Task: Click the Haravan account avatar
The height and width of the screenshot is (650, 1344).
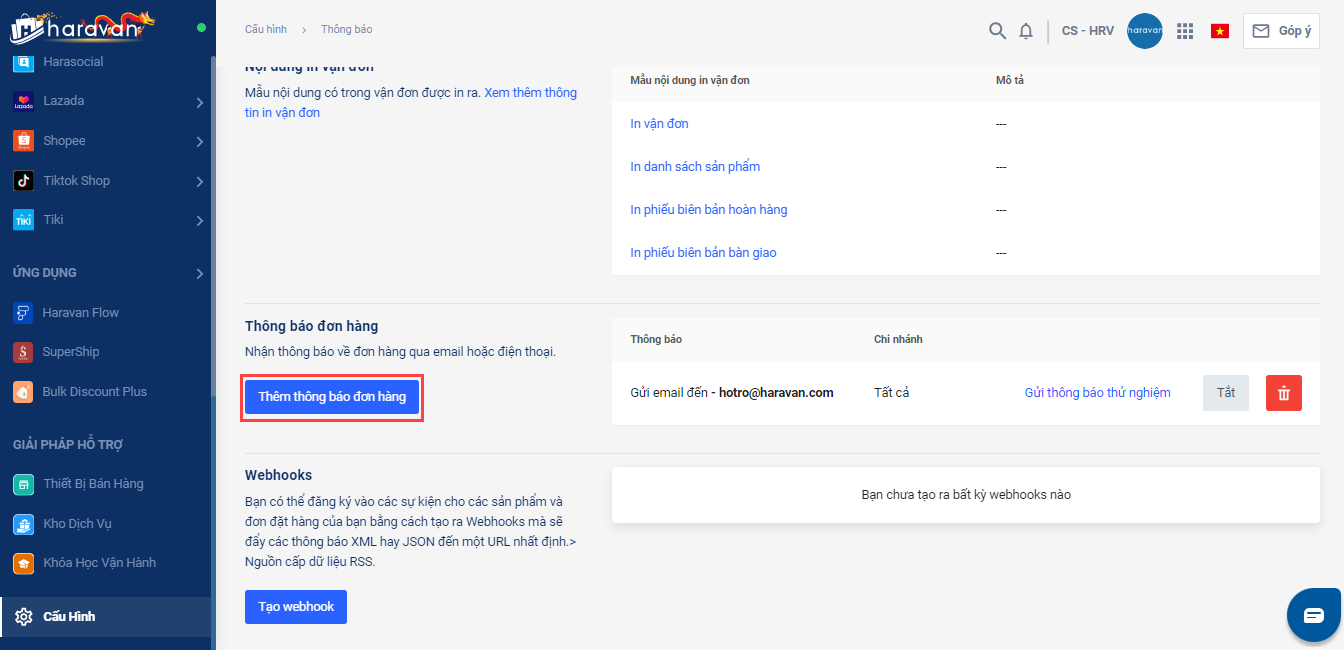Action: (x=1144, y=31)
